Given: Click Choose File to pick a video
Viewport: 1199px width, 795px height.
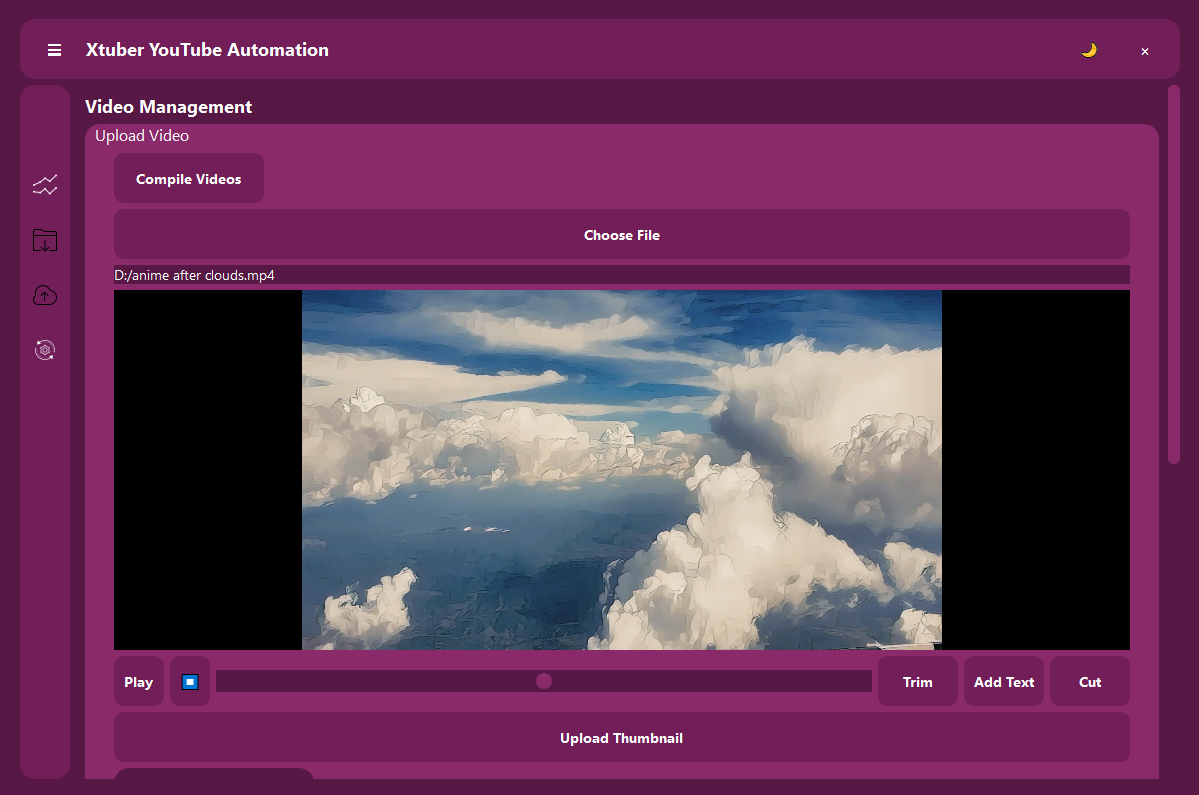Looking at the screenshot, I should tap(621, 235).
